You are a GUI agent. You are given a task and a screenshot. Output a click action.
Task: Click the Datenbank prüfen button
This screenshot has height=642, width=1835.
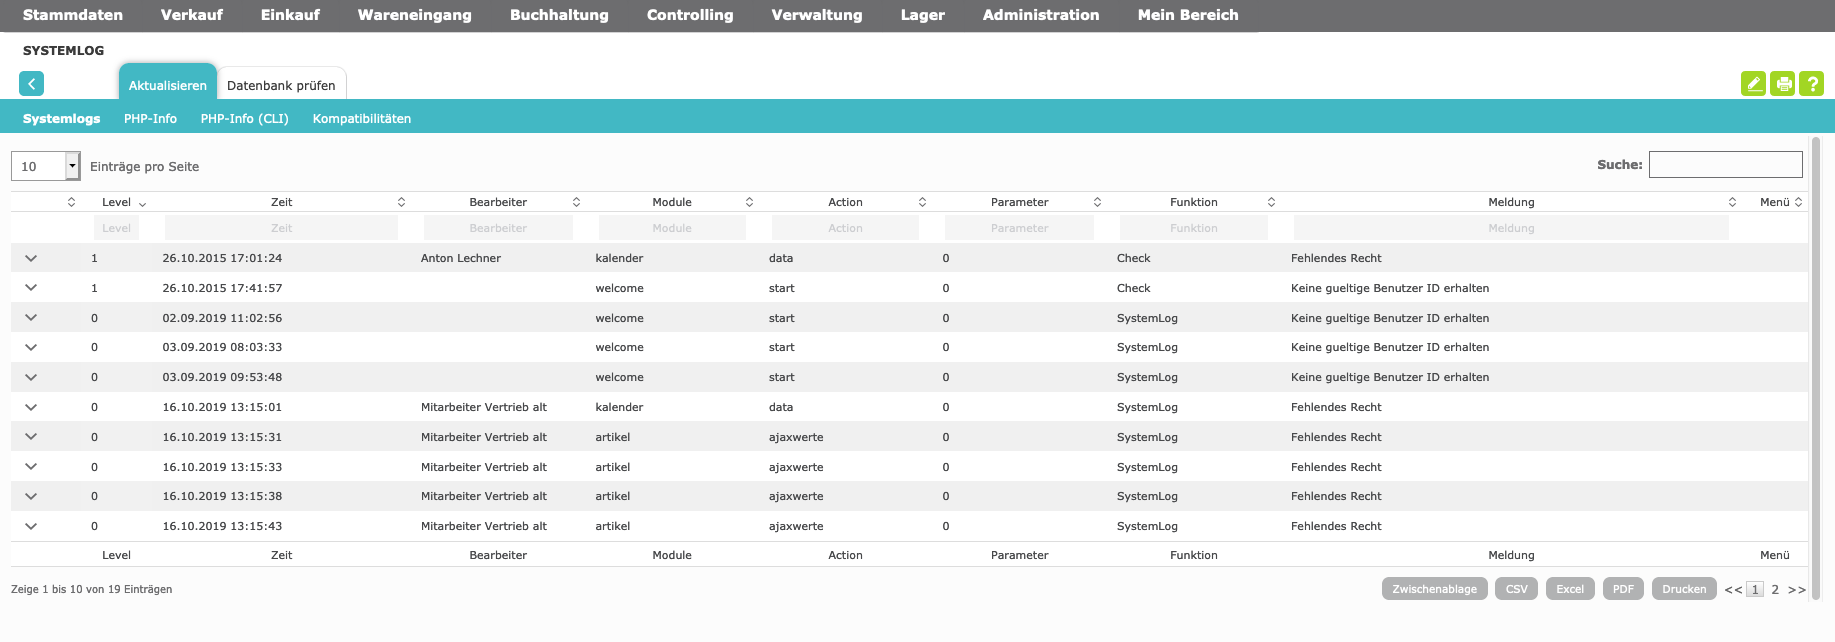[281, 85]
